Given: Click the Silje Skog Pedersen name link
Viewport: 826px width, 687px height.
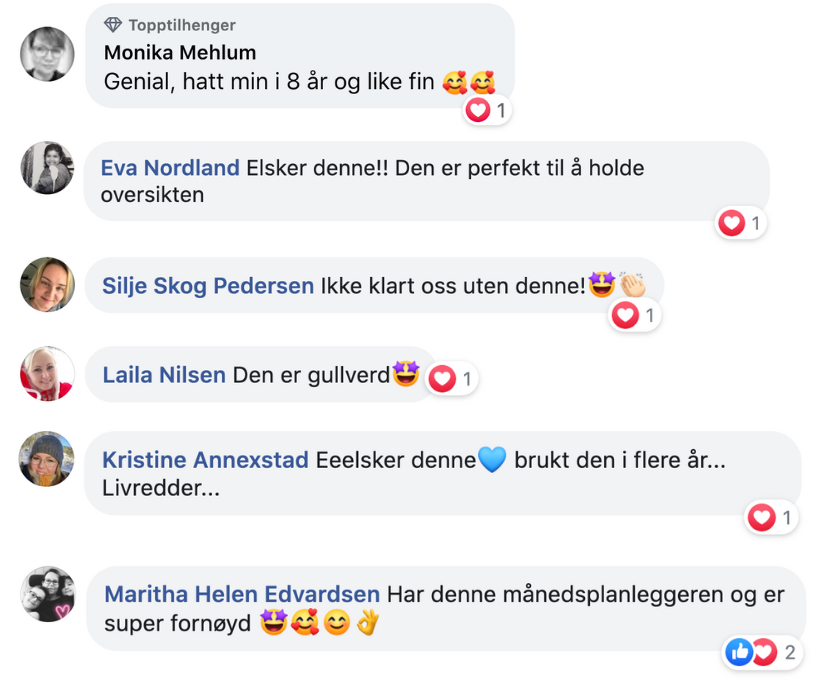Looking at the screenshot, I should (x=208, y=286).
